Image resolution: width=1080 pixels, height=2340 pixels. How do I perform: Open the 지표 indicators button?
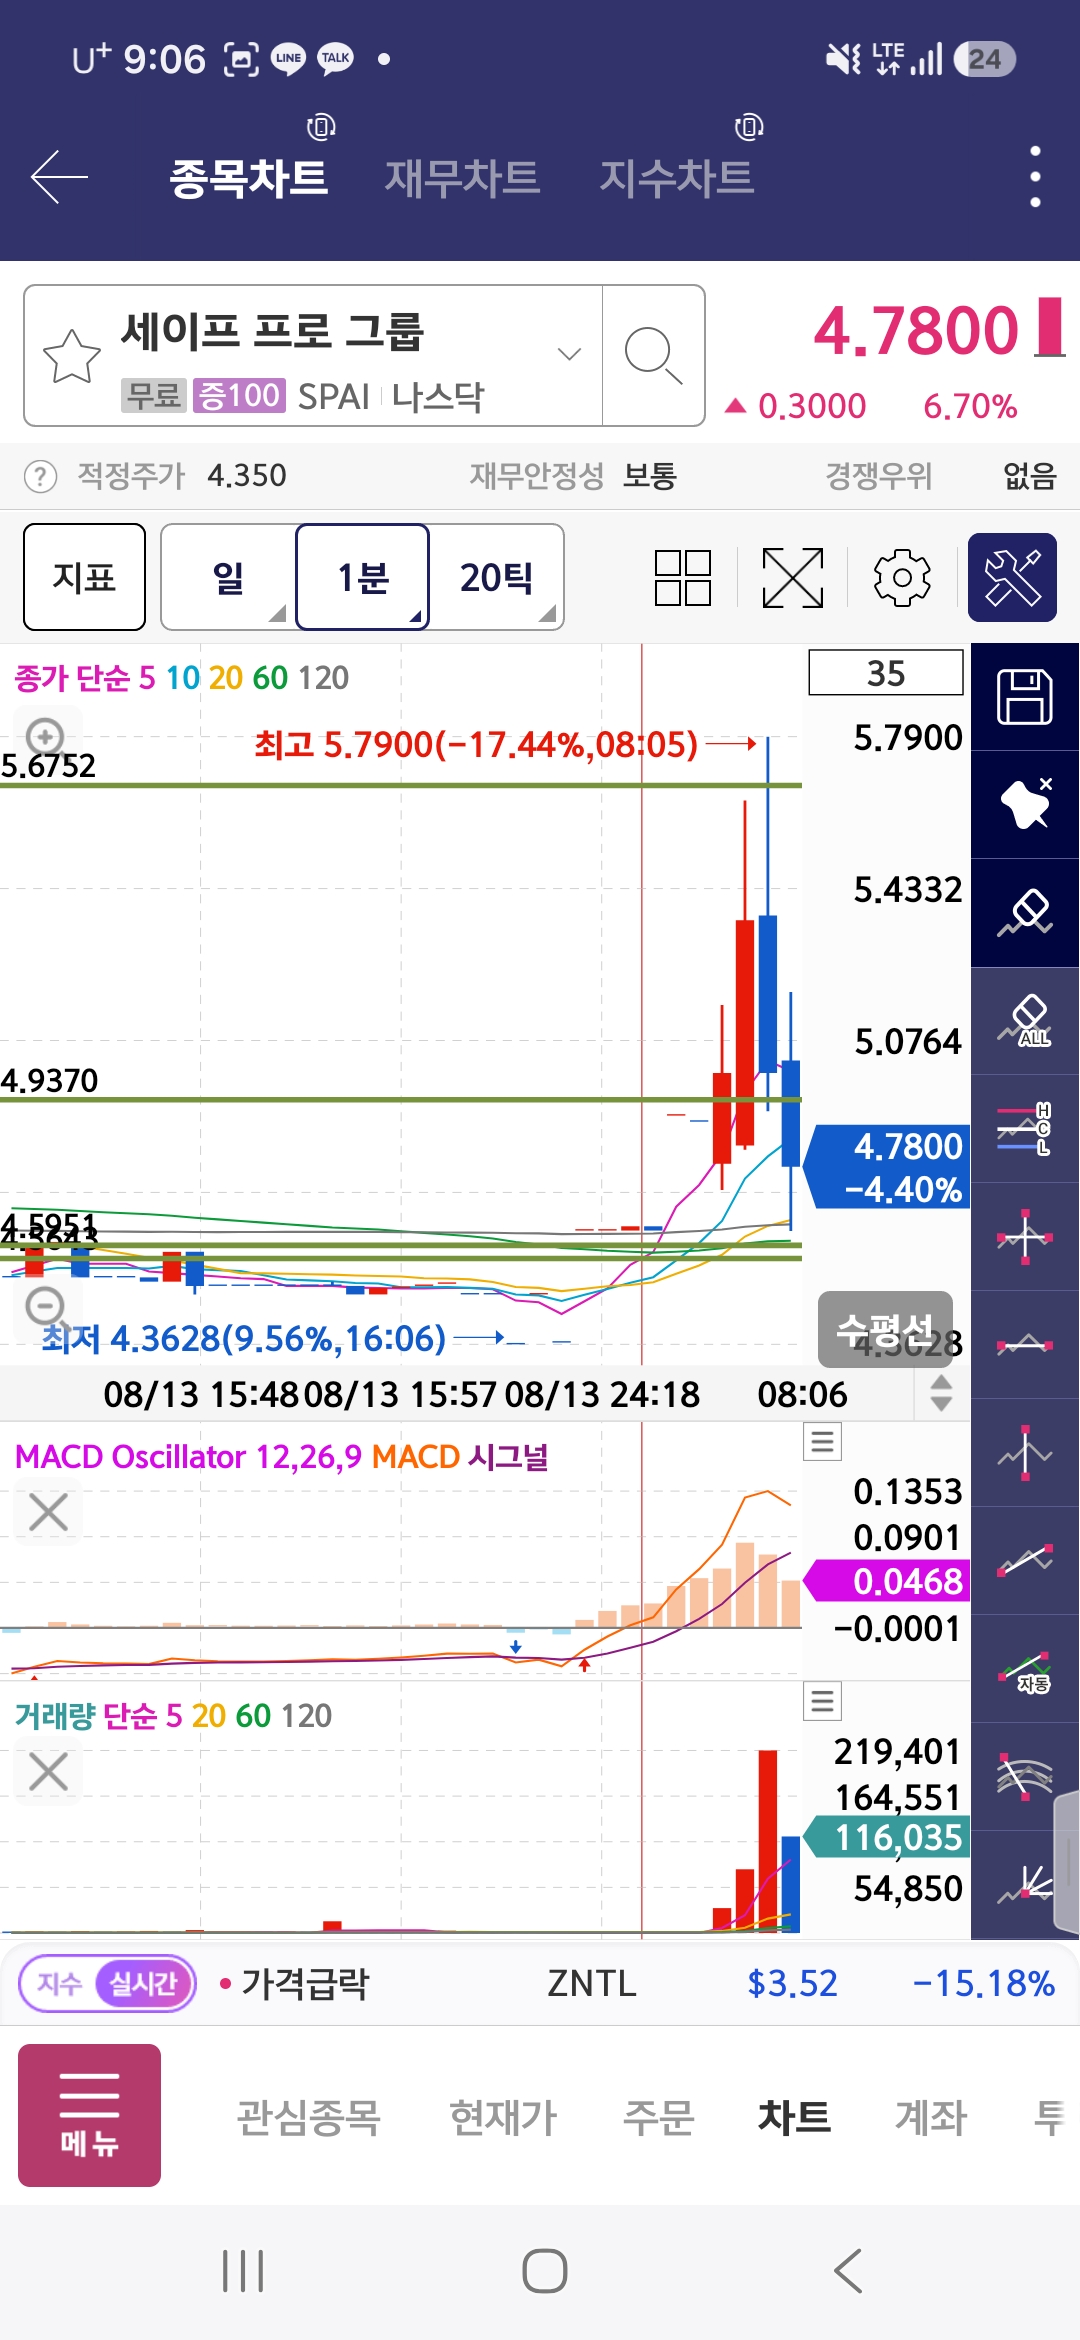coord(85,577)
